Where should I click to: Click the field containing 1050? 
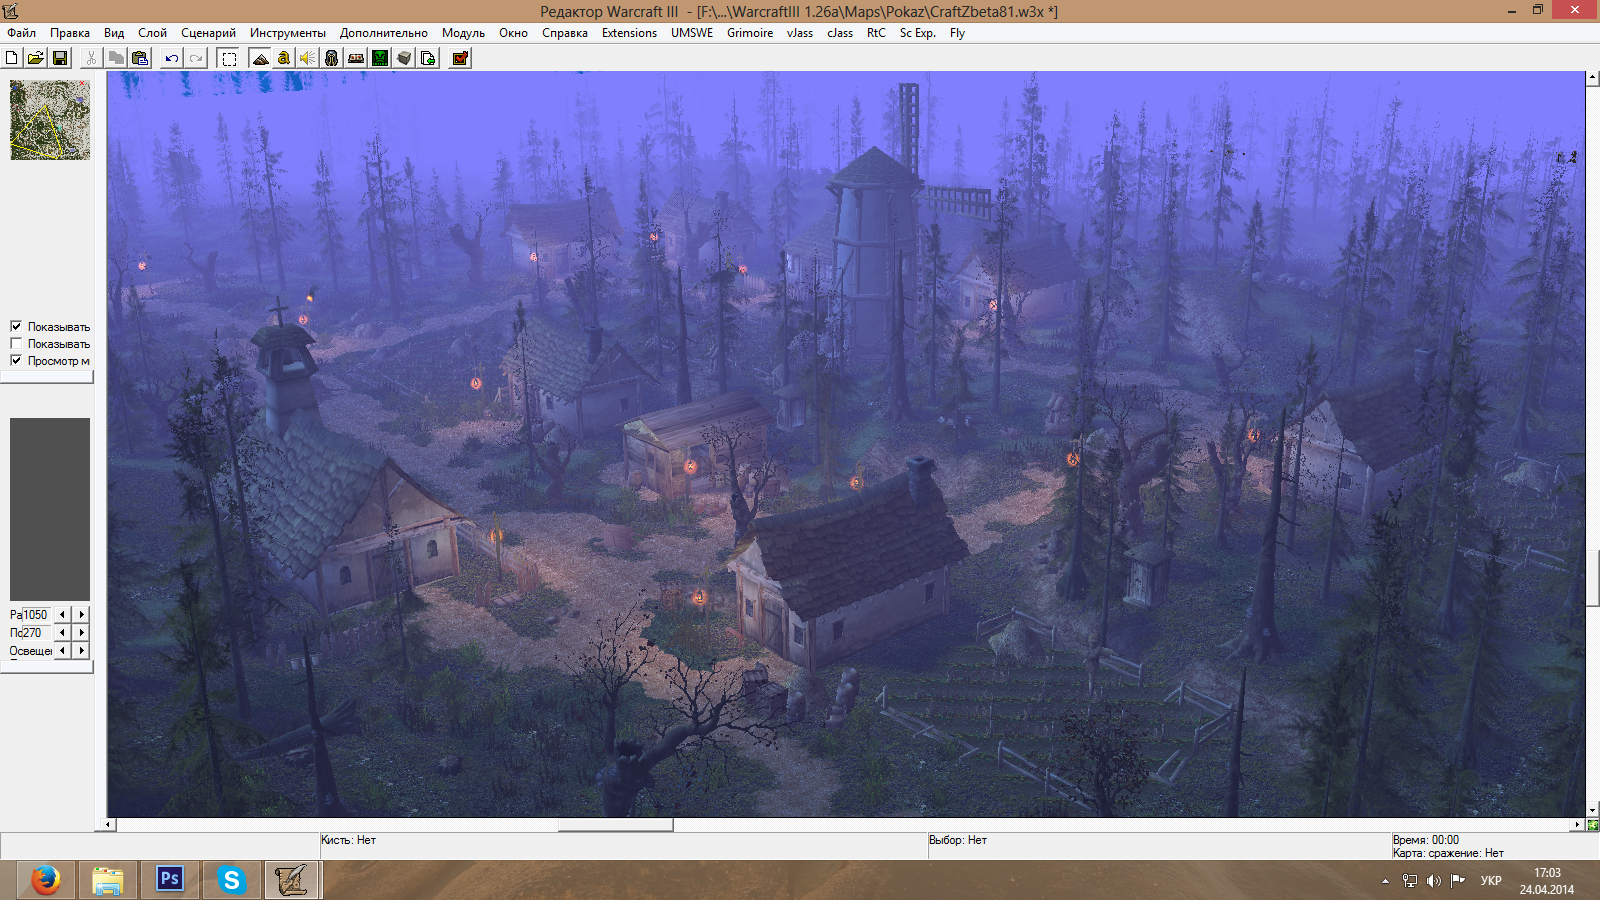(x=36, y=615)
